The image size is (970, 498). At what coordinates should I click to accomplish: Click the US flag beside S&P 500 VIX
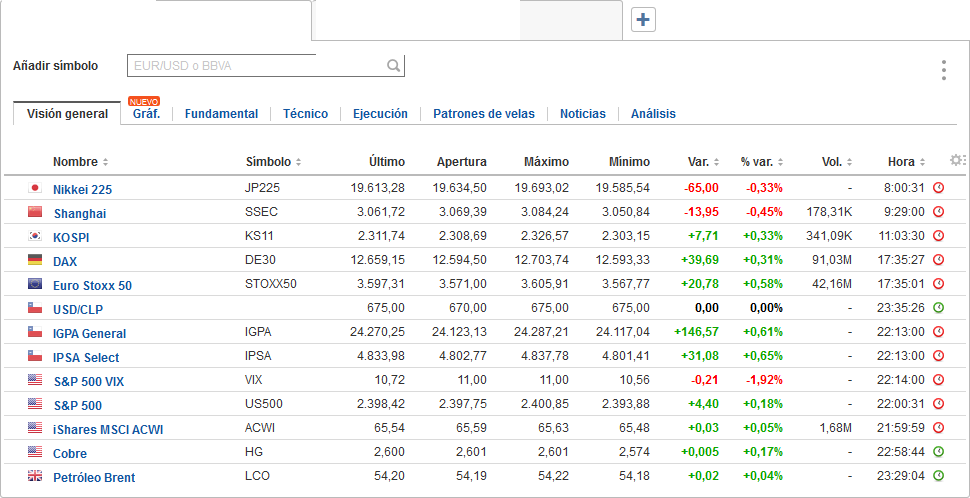(x=35, y=380)
